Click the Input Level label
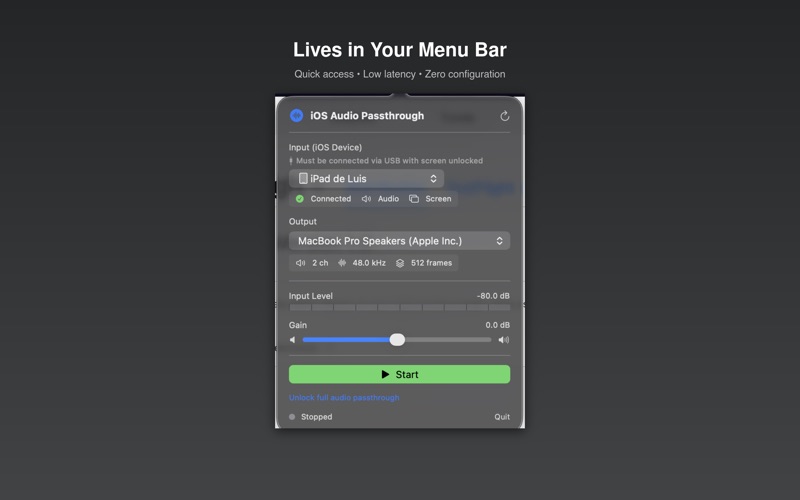The height and width of the screenshot is (500, 800). click(311, 296)
